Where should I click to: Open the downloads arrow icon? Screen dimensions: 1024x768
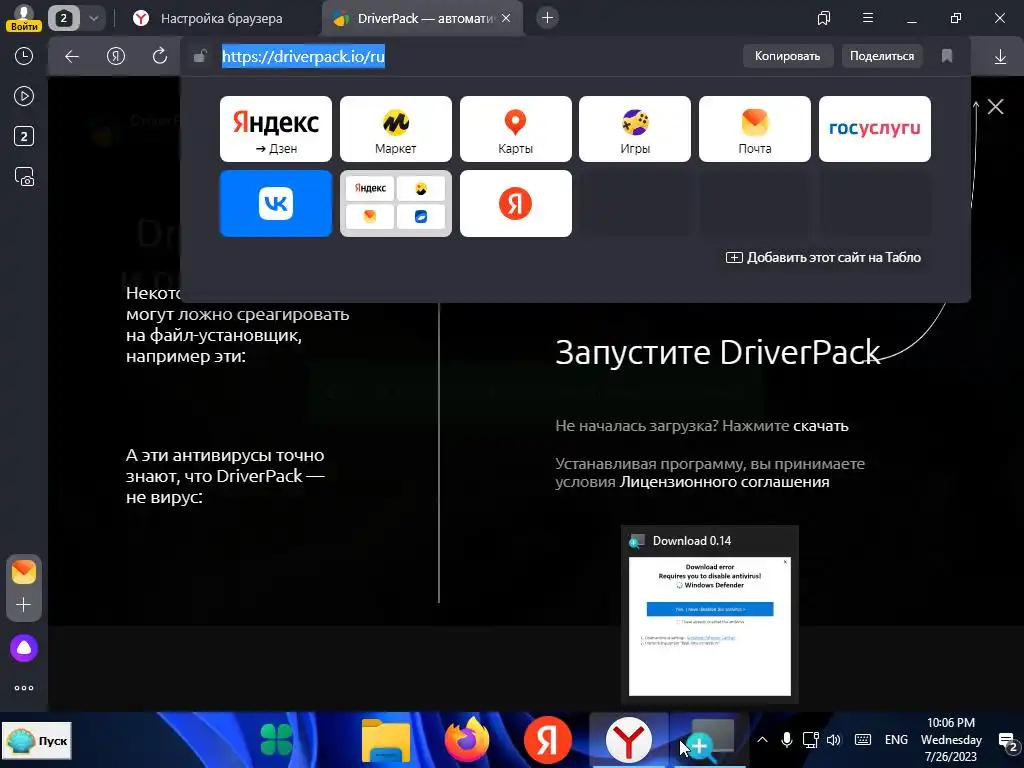[x=1000, y=57]
